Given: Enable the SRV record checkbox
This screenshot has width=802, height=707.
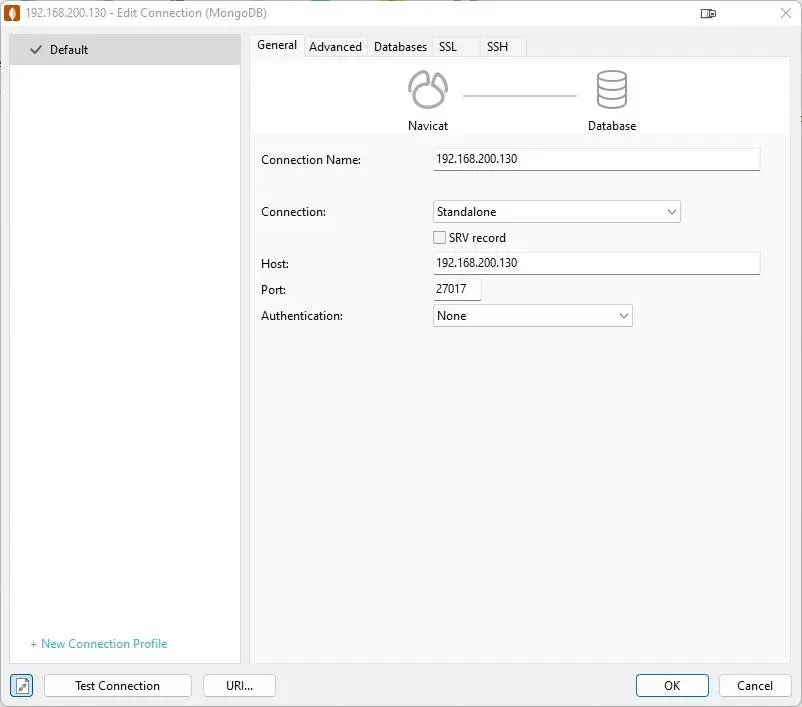Looking at the screenshot, I should (x=439, y=237).
